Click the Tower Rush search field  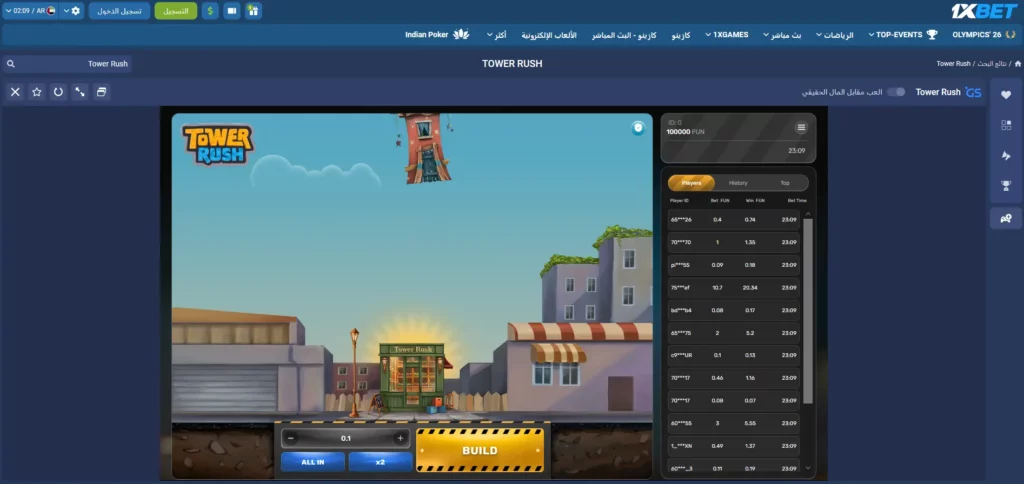[68, 63]
